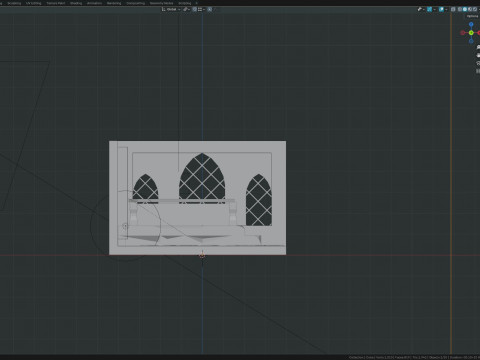Switch to rendered viewport shading

click(475, 9)
